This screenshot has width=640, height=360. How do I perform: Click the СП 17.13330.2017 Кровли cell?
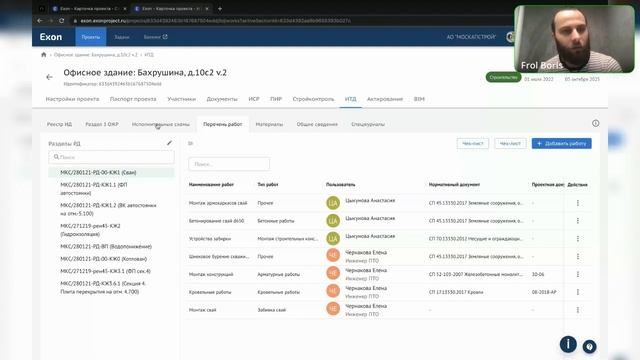456,292
